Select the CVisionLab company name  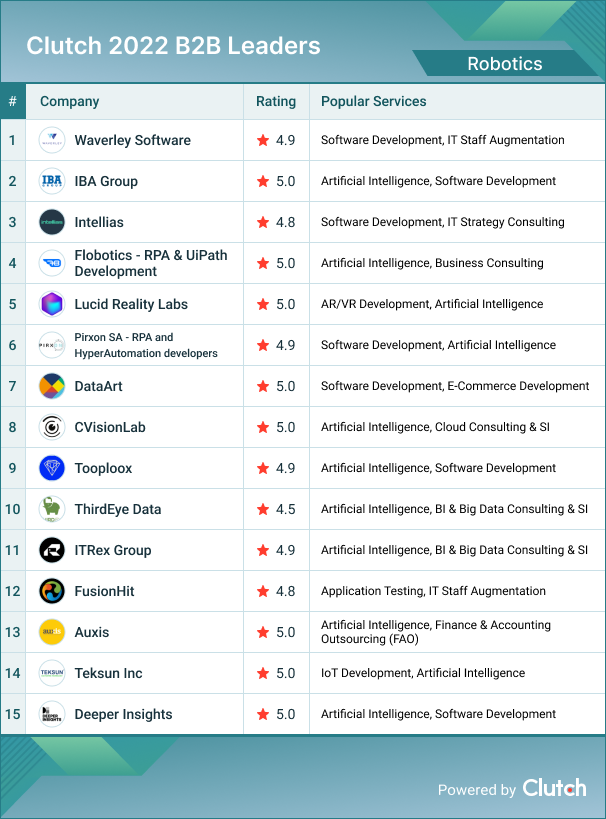pyautogui.click(x=110, y=427)
